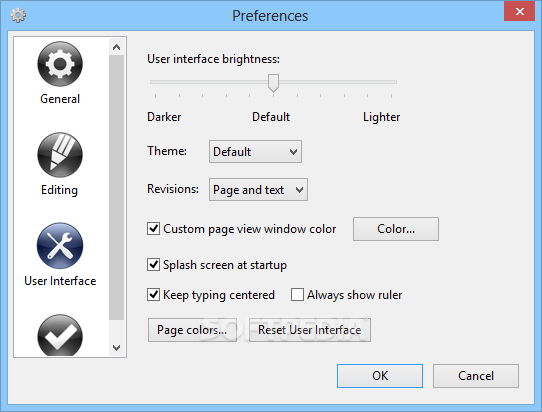Click the Darker label
The width and height of the screenshot is (542, 412).
(x=164, y=117)
